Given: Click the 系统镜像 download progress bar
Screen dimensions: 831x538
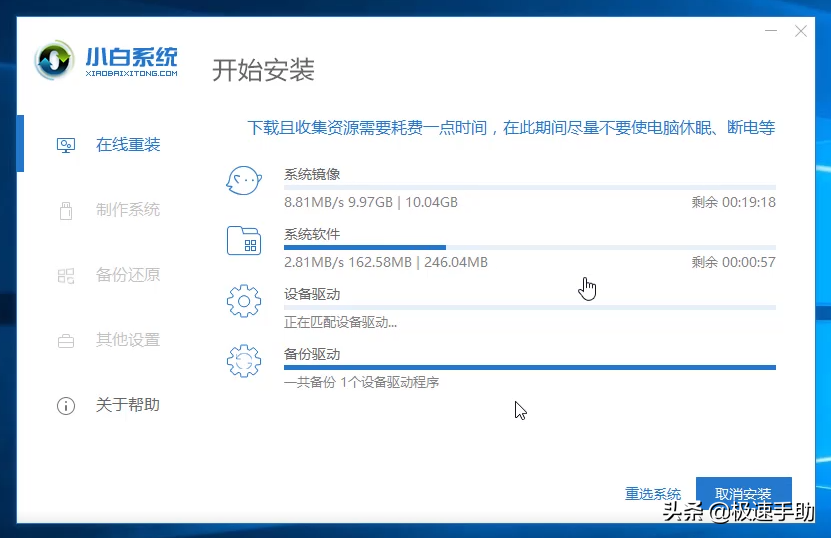Looking at the screenshot, I should [530, 188].
